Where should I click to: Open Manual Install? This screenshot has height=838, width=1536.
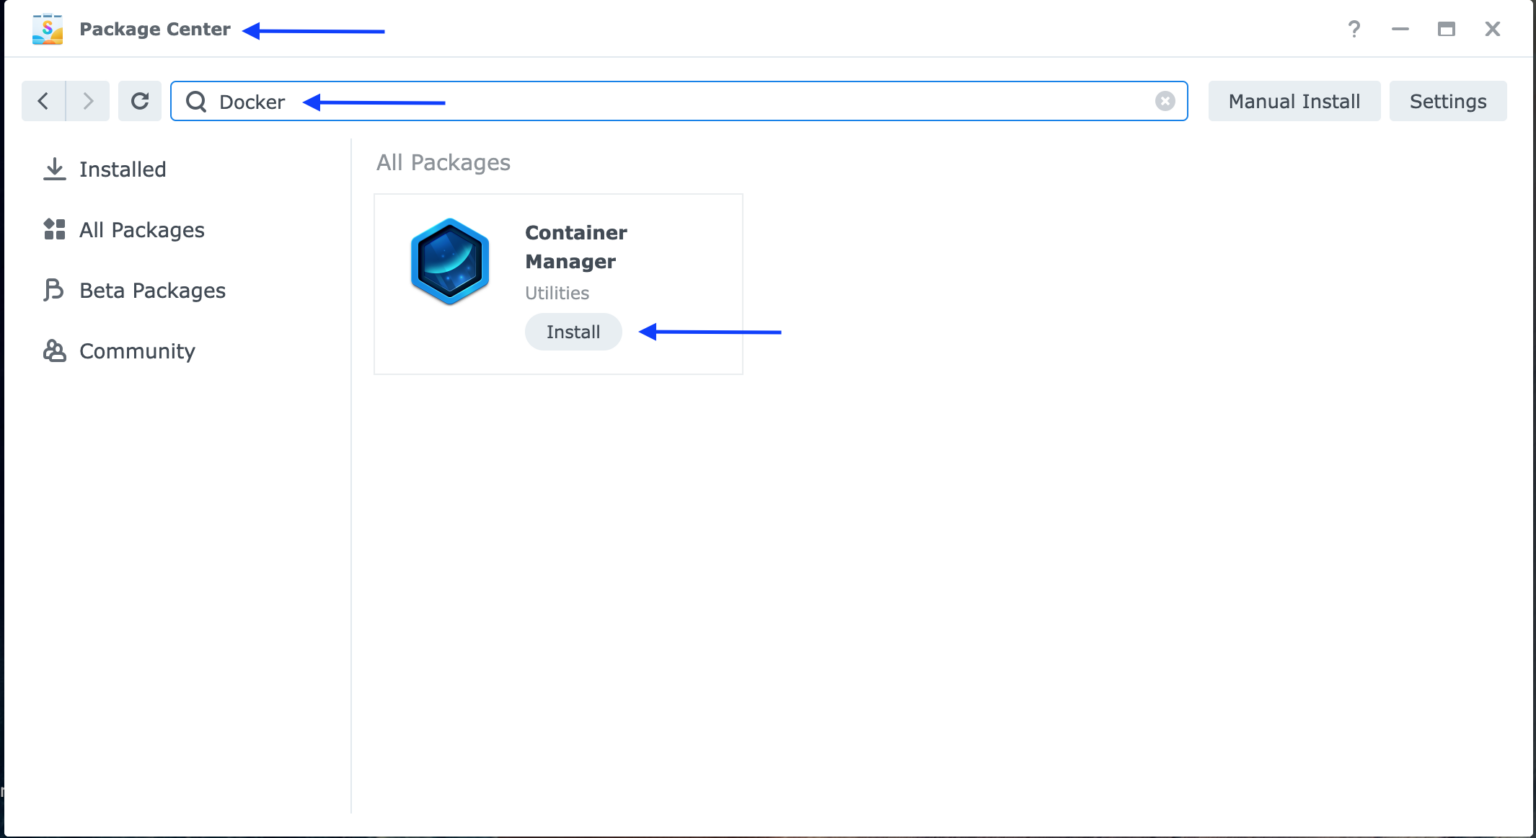(x=1294, y=100)
